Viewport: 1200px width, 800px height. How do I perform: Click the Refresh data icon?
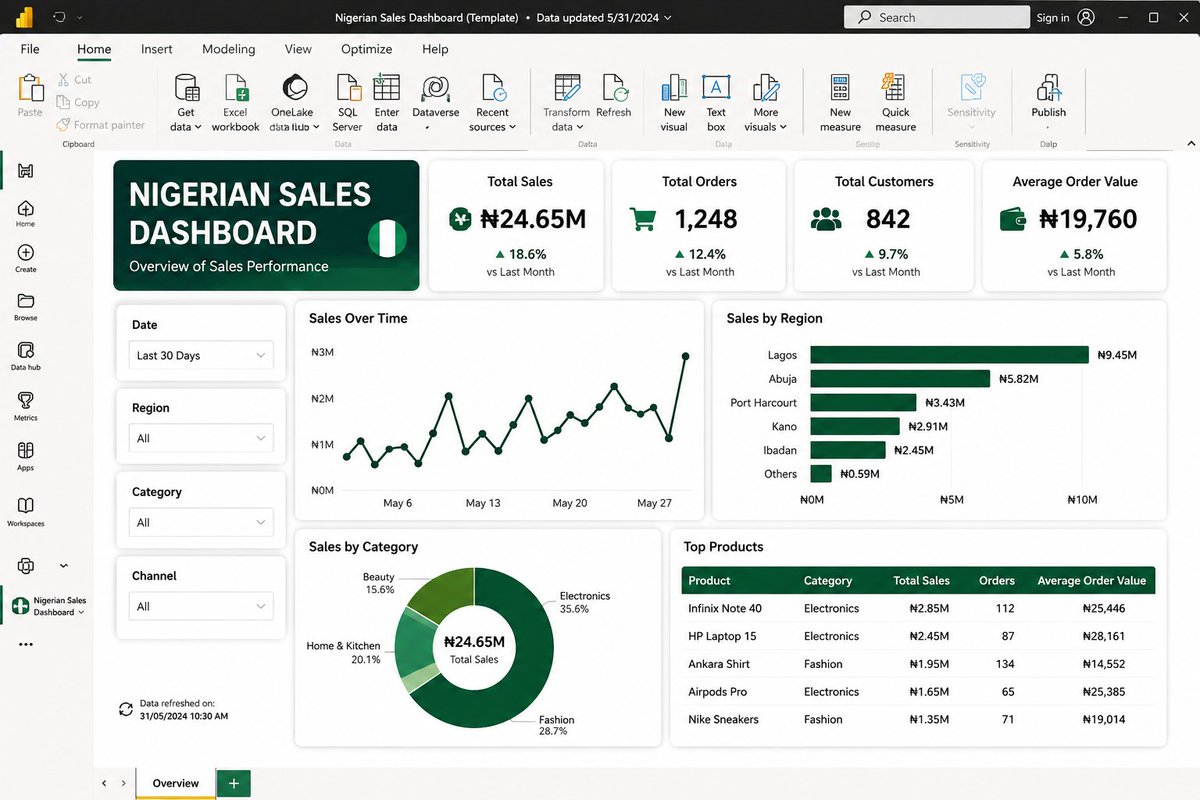tap(614, 88)
